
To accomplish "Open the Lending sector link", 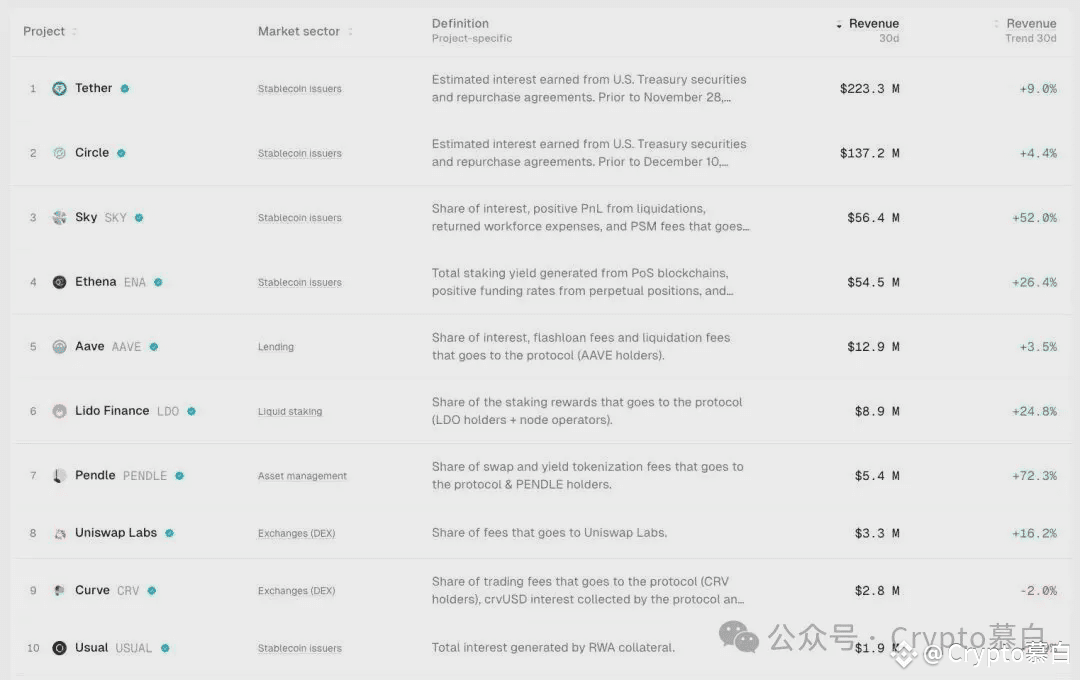I will click(276, 347).
